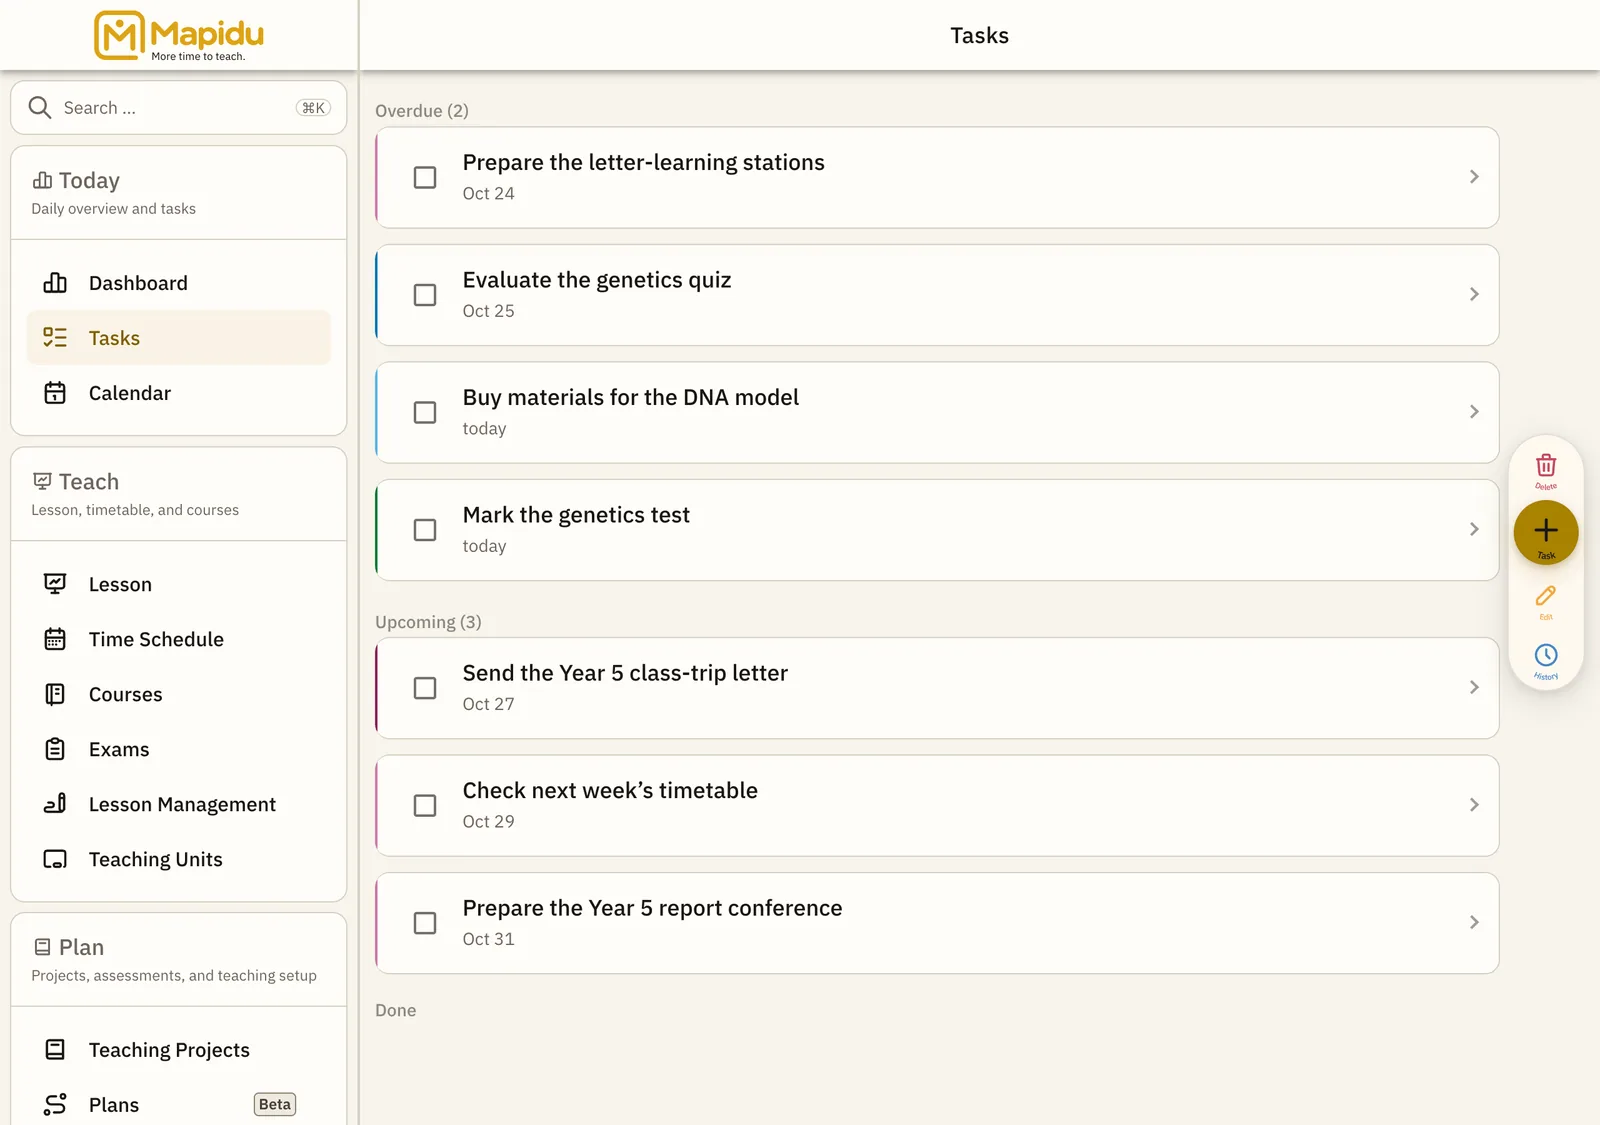Expand Check next week's timetable chevron
The width and height of the screenshot is (1600, 1125).
click(1474, 805)
